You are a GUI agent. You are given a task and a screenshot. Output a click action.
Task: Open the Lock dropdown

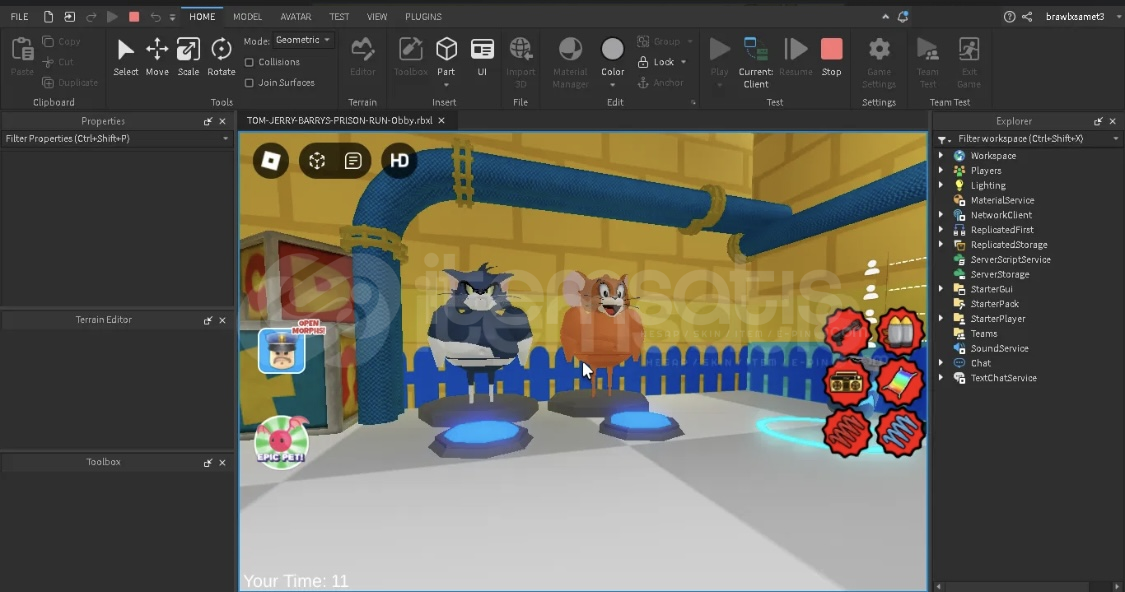coord(684,62)
